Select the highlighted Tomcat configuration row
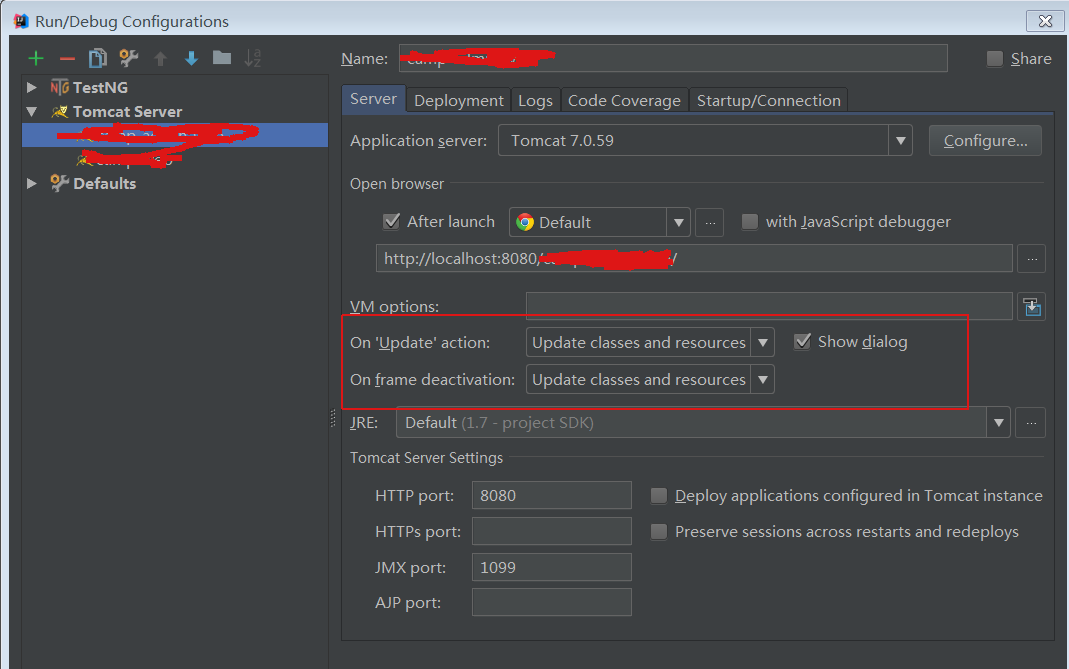The image size is (1069, 669). tap(175, 135)
